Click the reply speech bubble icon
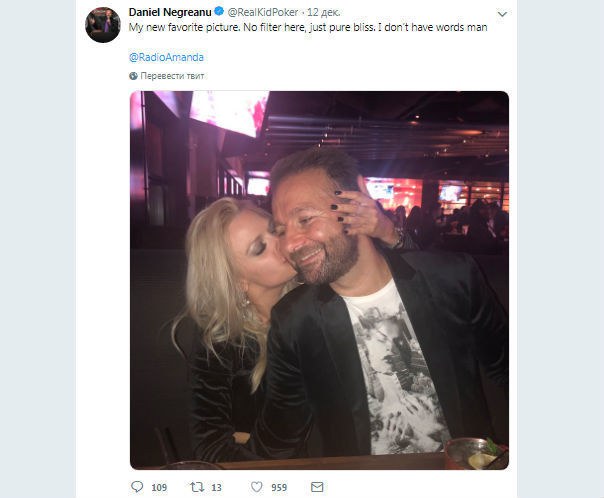This screenshot has width=604, height=498. coord(137,487)
